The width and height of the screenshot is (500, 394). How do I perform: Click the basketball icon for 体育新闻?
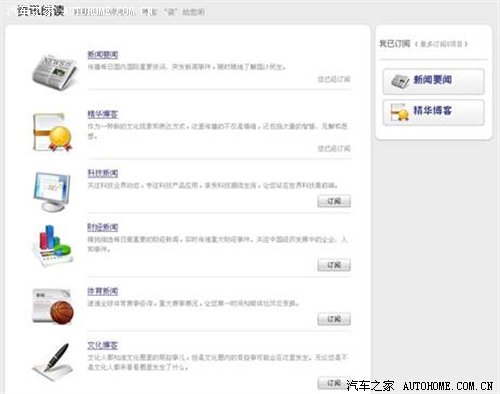(53, 307)
